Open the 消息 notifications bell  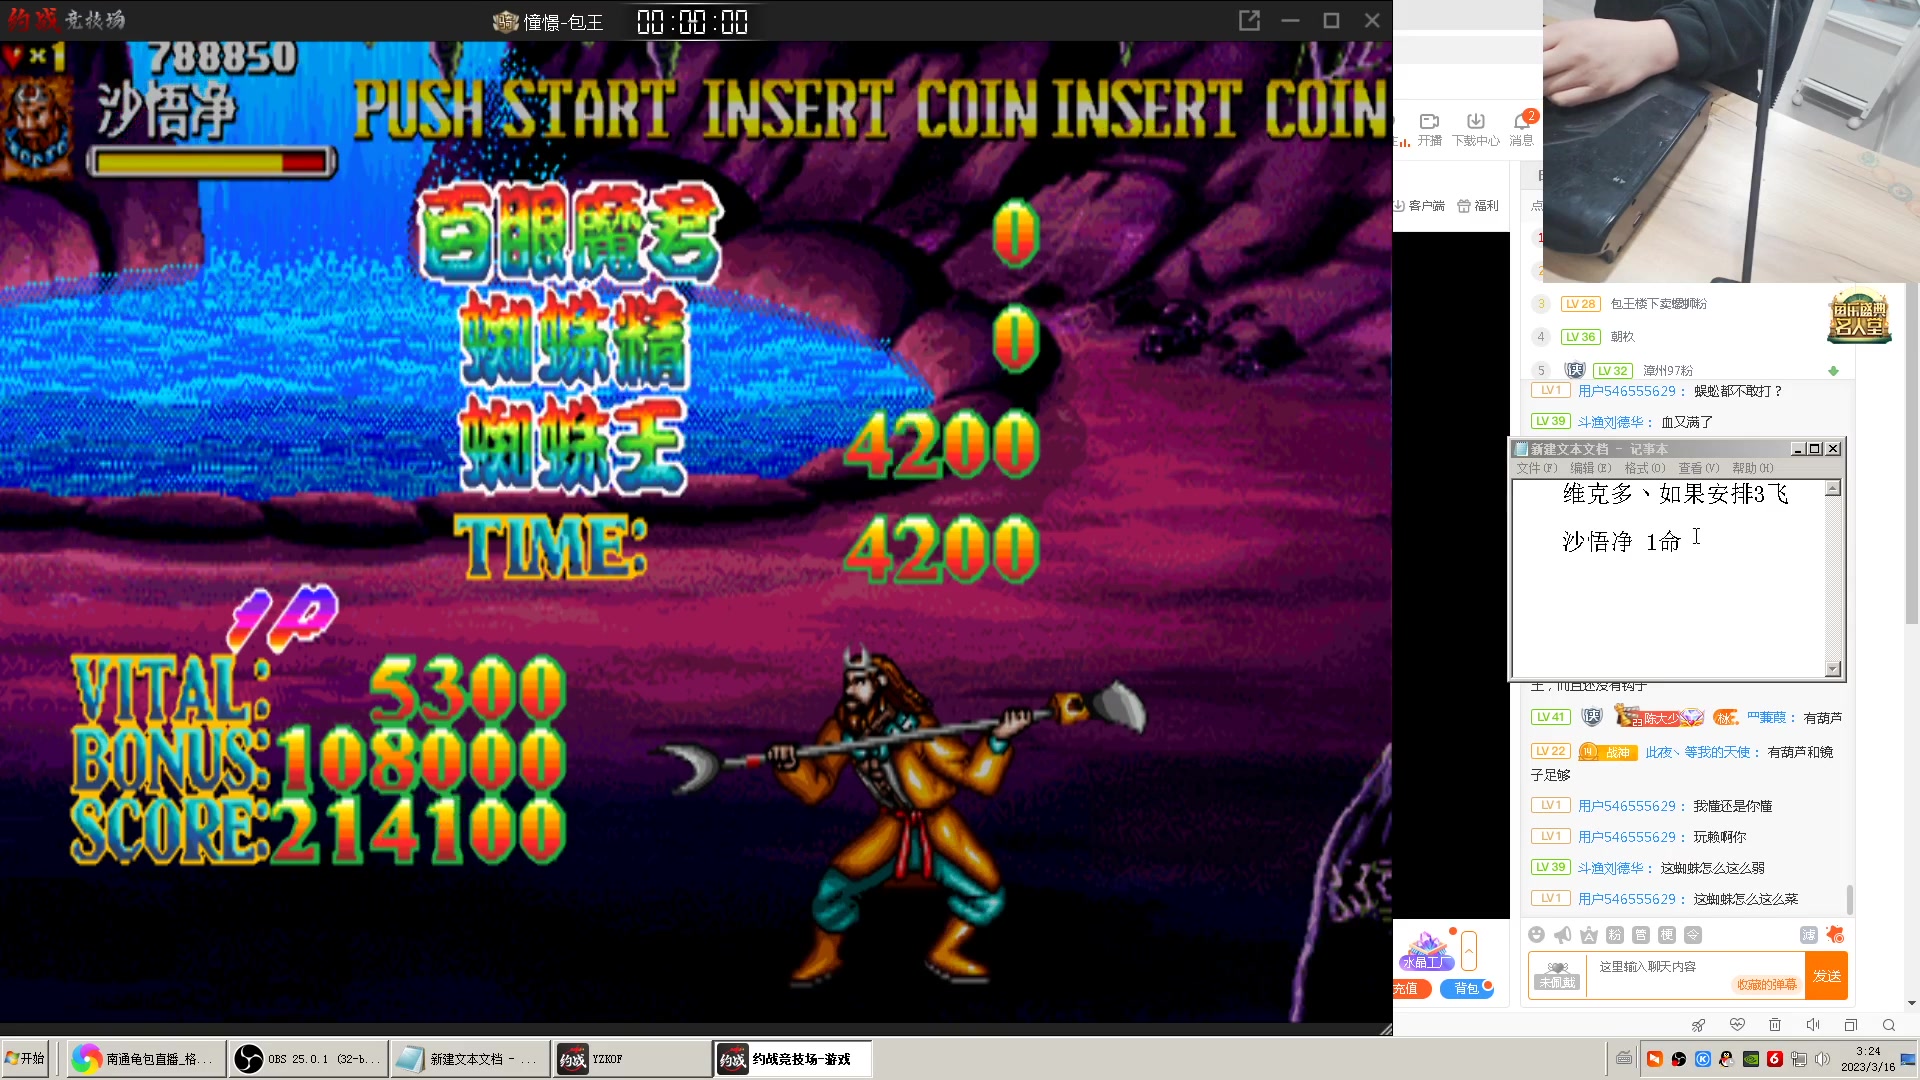pos(1522,129)
